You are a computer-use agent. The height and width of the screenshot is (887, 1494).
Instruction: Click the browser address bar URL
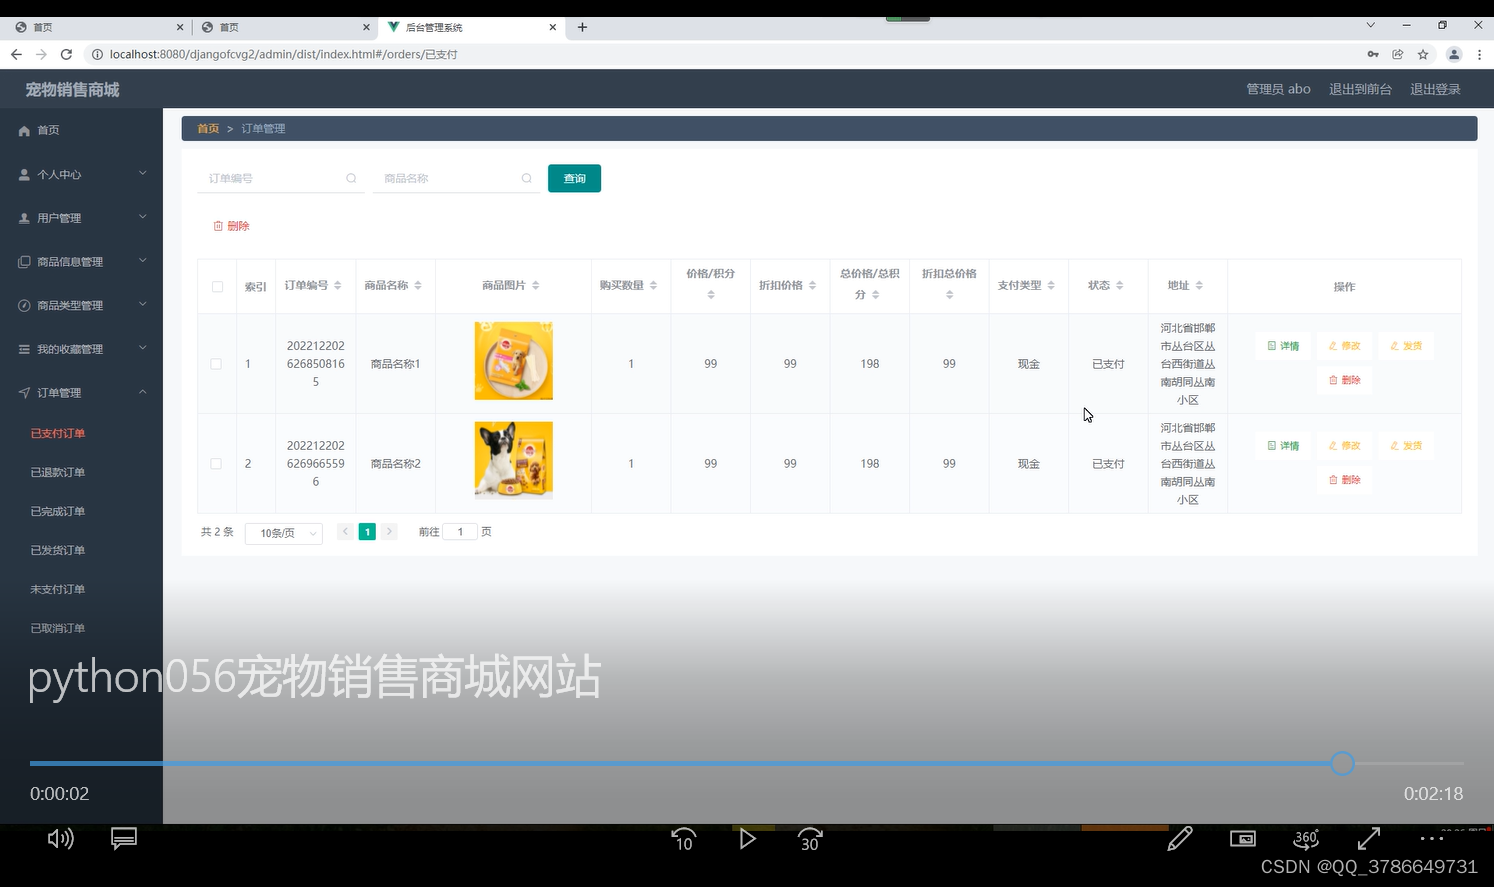(284, 54)
